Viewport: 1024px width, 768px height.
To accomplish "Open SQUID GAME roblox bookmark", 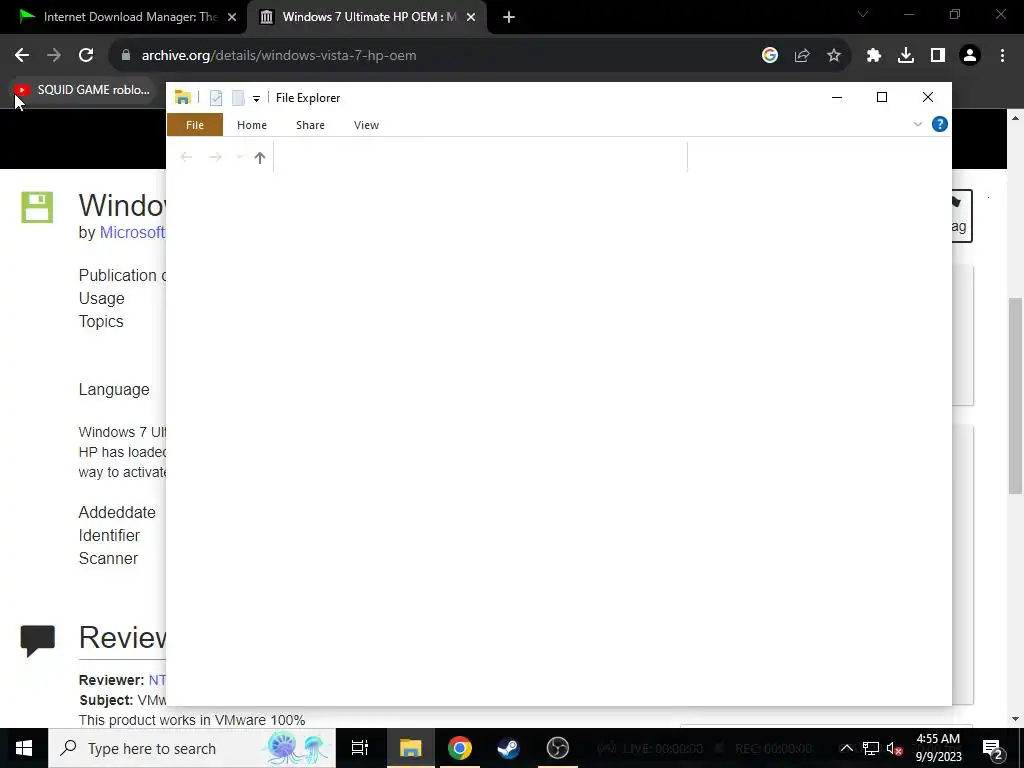I will [82, 90].
